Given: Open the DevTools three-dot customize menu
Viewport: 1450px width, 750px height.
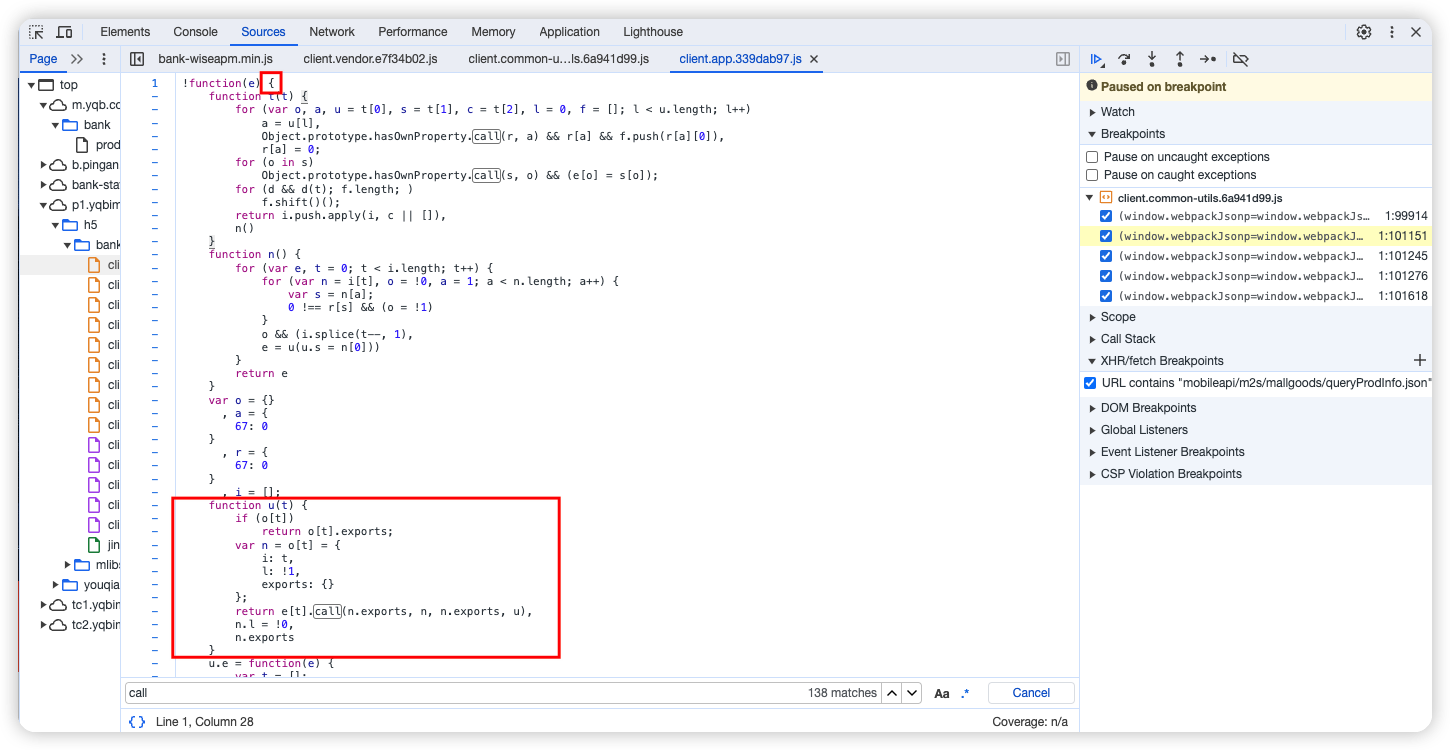Looking at the screenshot, I should click(1391, 32).
